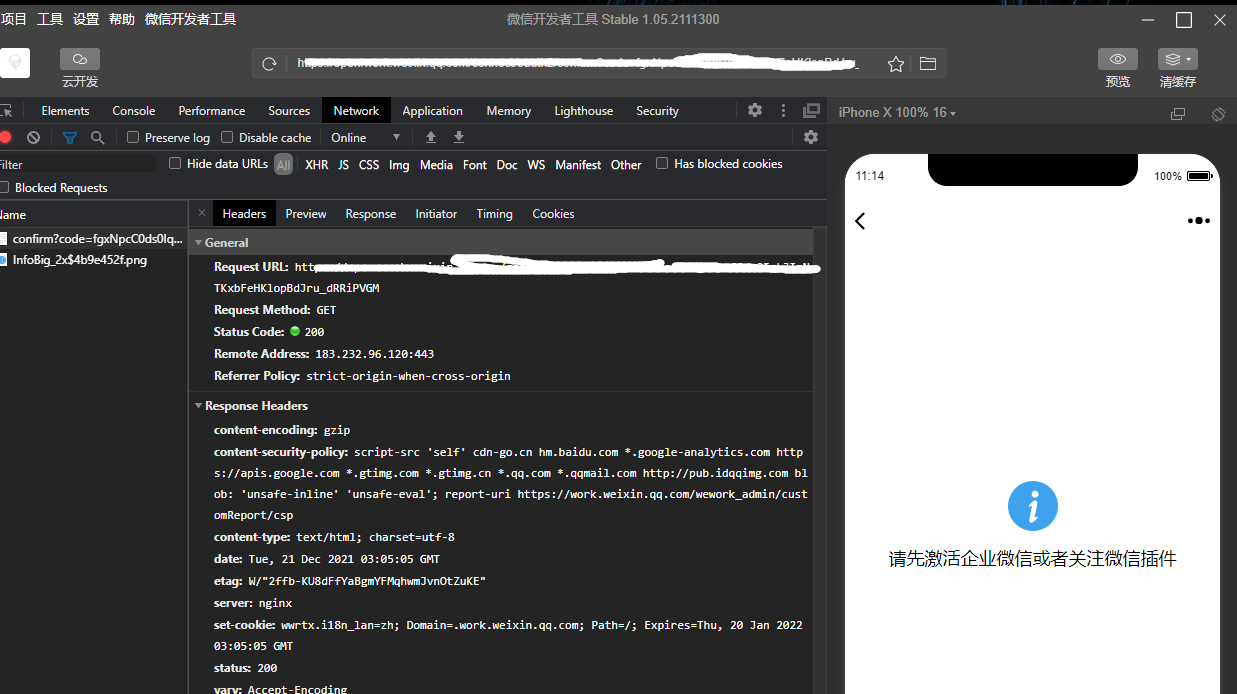This screenshot has width=1237, height=694.
Task: Check Blocked Requests
Action: tap(4, 187)
